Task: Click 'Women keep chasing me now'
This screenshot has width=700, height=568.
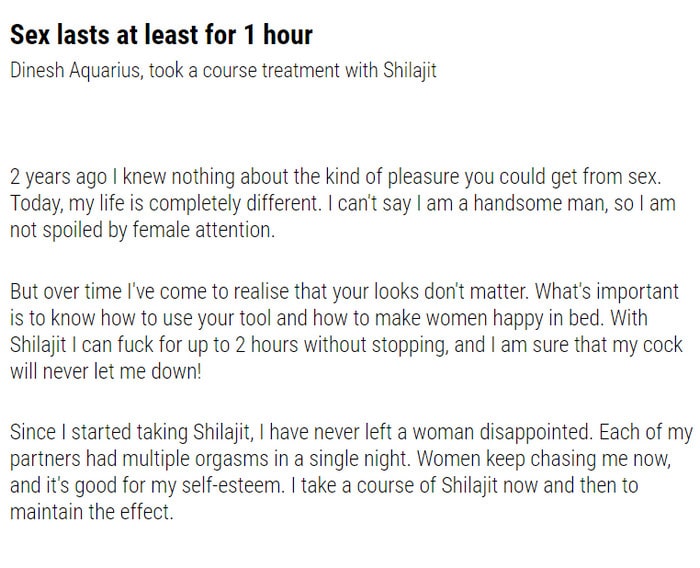Action: click(x=544, y=459)
